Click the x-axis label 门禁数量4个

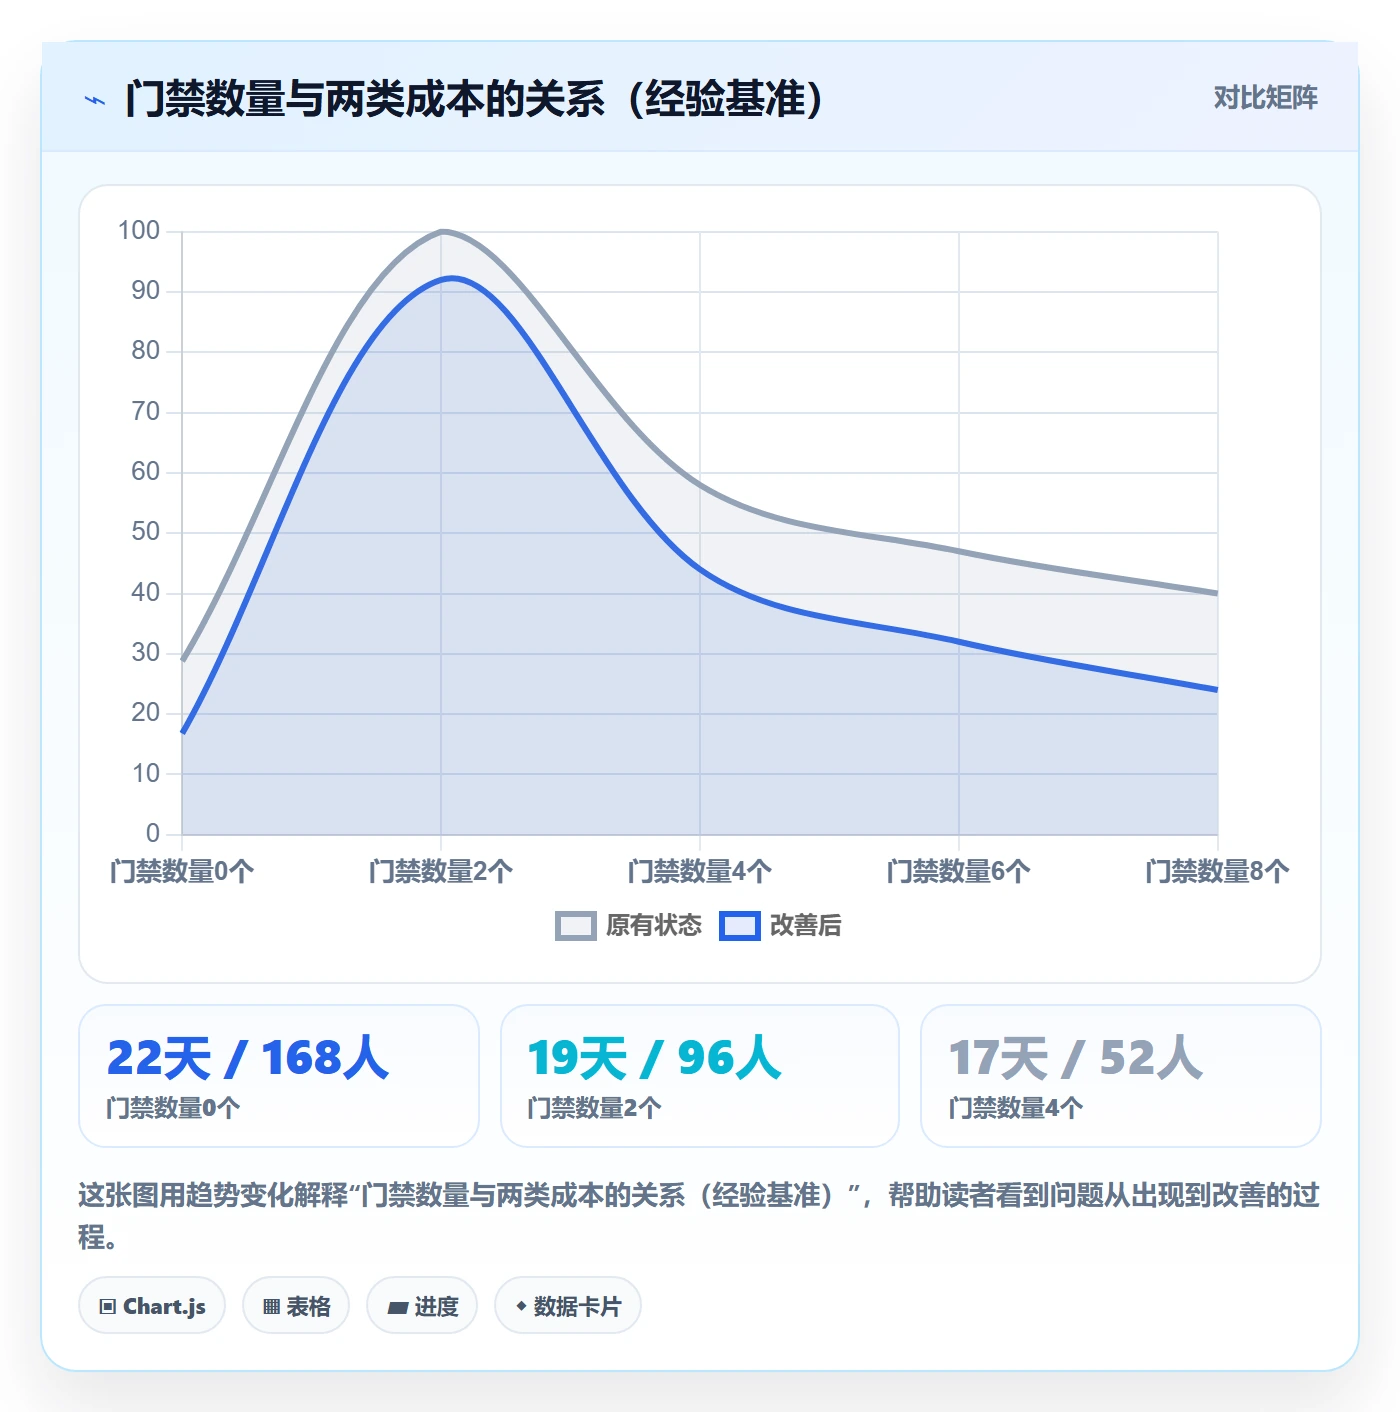click(700, 871)
